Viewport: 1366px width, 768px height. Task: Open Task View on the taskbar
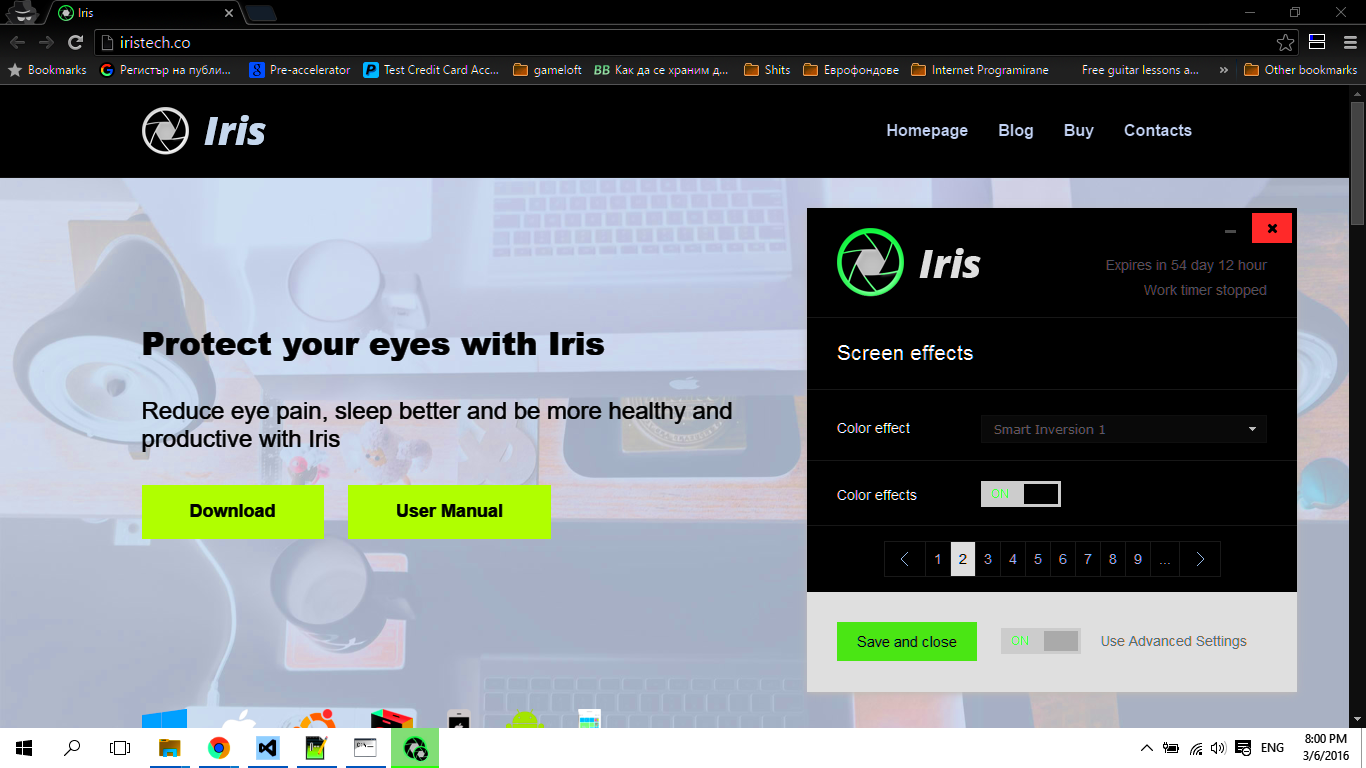tap(120, 747)
